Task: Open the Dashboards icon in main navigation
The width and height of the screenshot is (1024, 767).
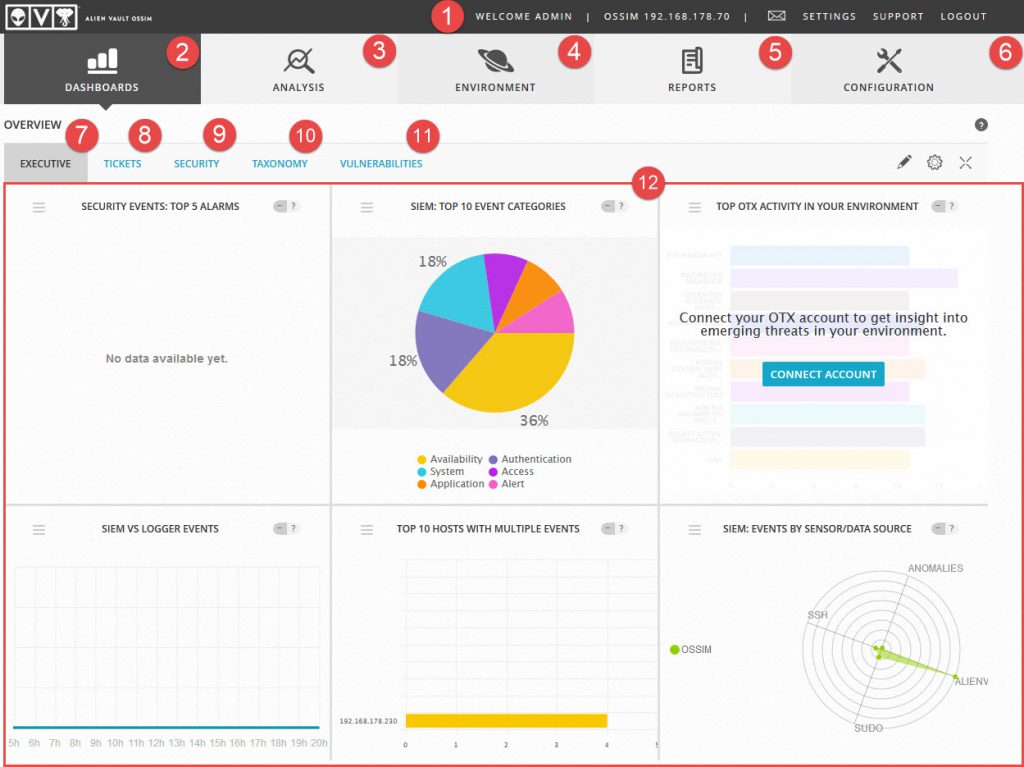Action: pos(102,61)
